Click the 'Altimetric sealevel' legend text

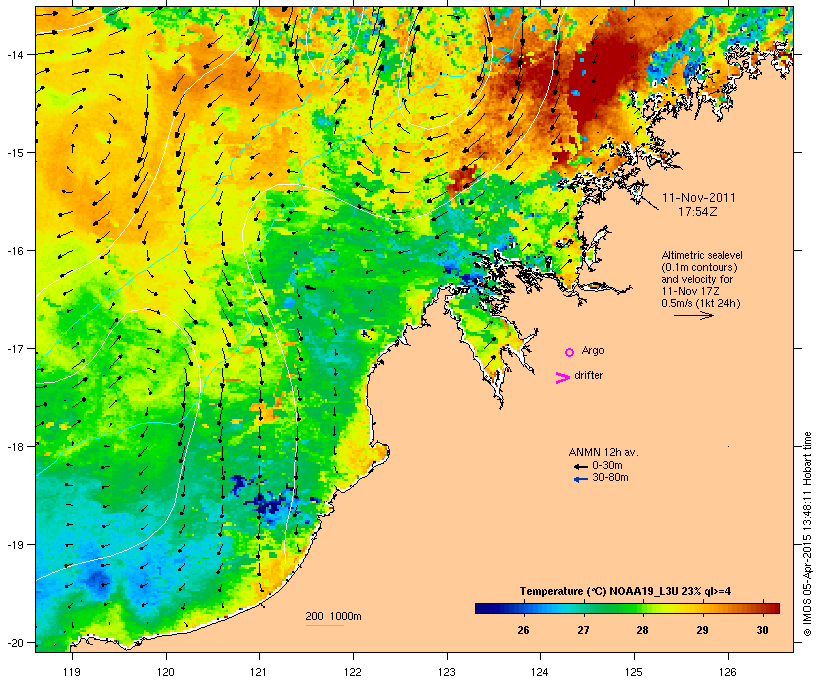(702, 255)
